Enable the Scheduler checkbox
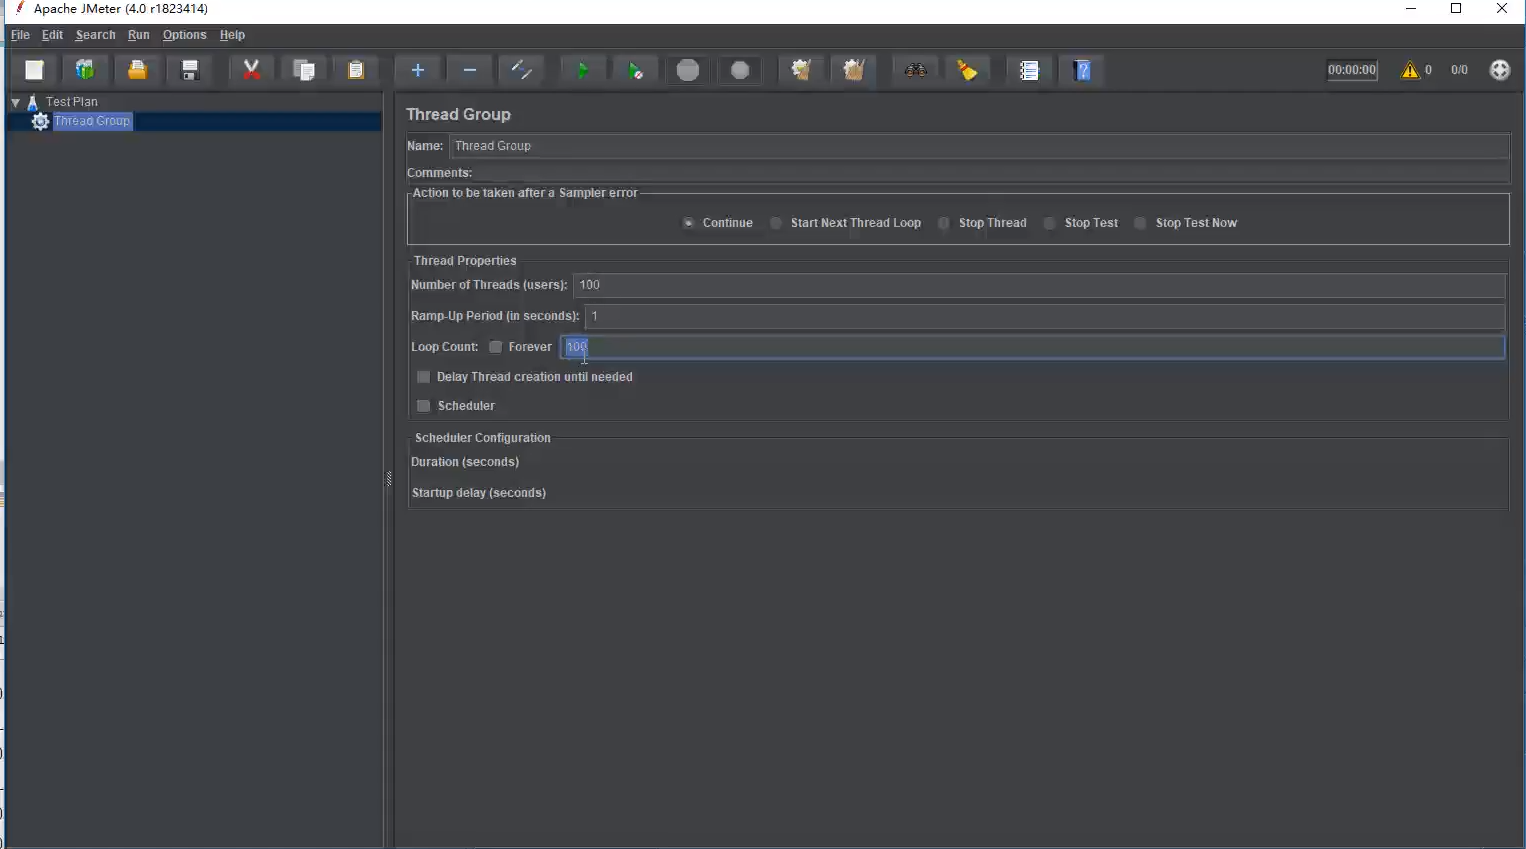 (423, 406)
